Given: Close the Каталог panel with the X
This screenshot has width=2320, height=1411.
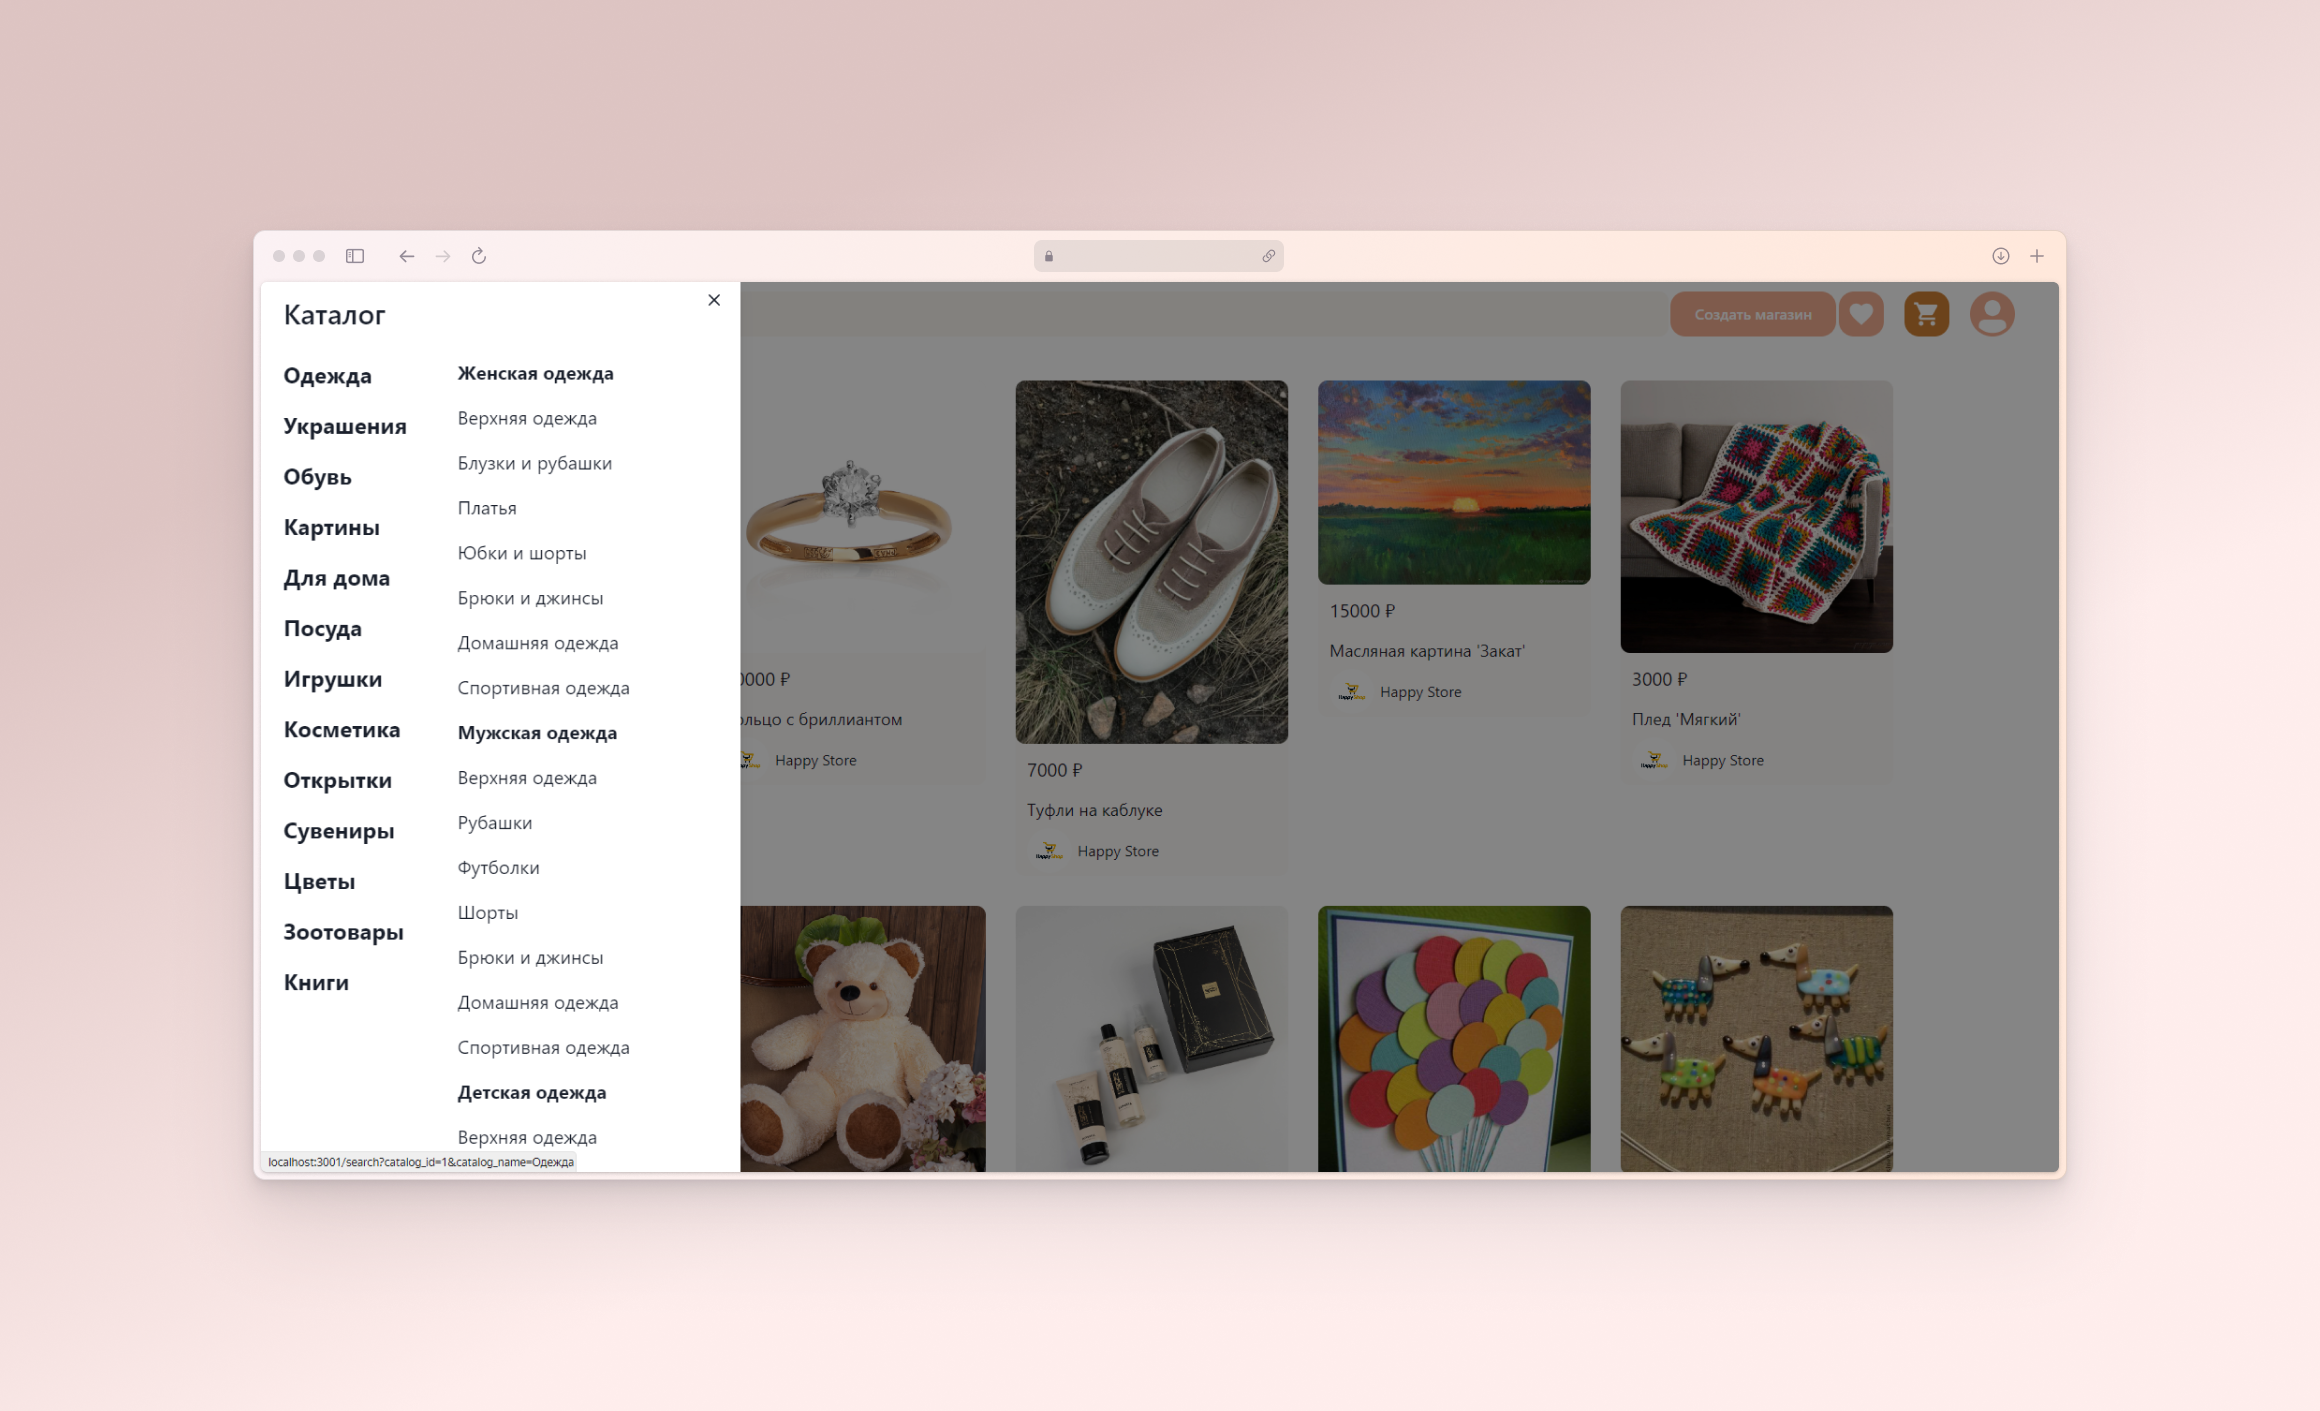Looking at the screenshot, I should (x=714, y=300).
